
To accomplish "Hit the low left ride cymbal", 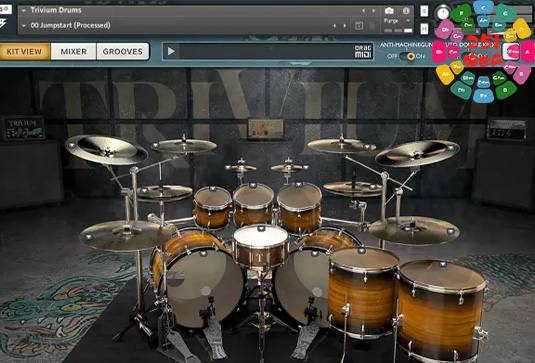I will click(x=127, y=236).
